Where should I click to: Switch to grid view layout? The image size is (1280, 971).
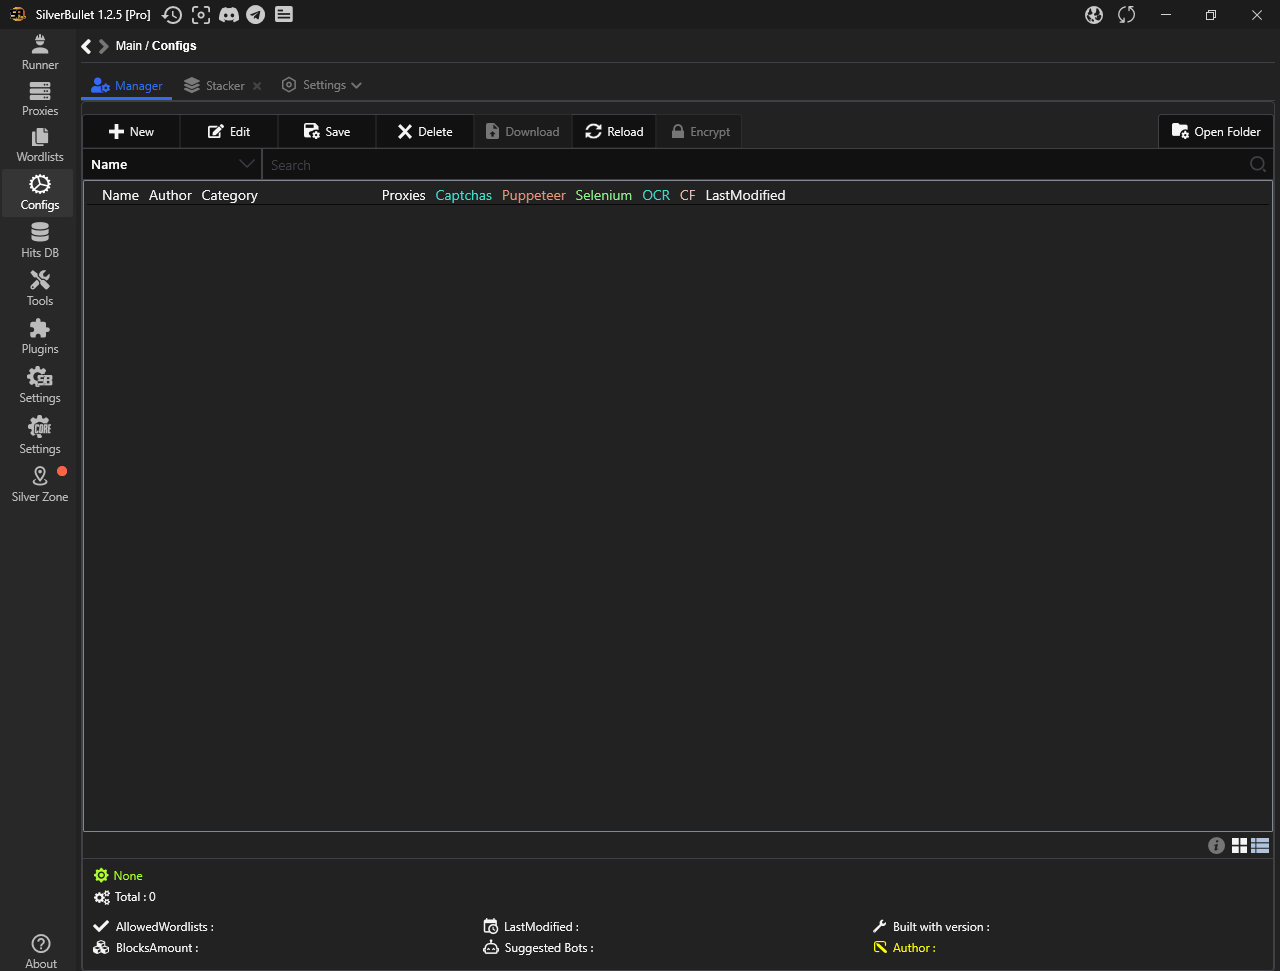pyautogui.click(x=1239, y=846)
